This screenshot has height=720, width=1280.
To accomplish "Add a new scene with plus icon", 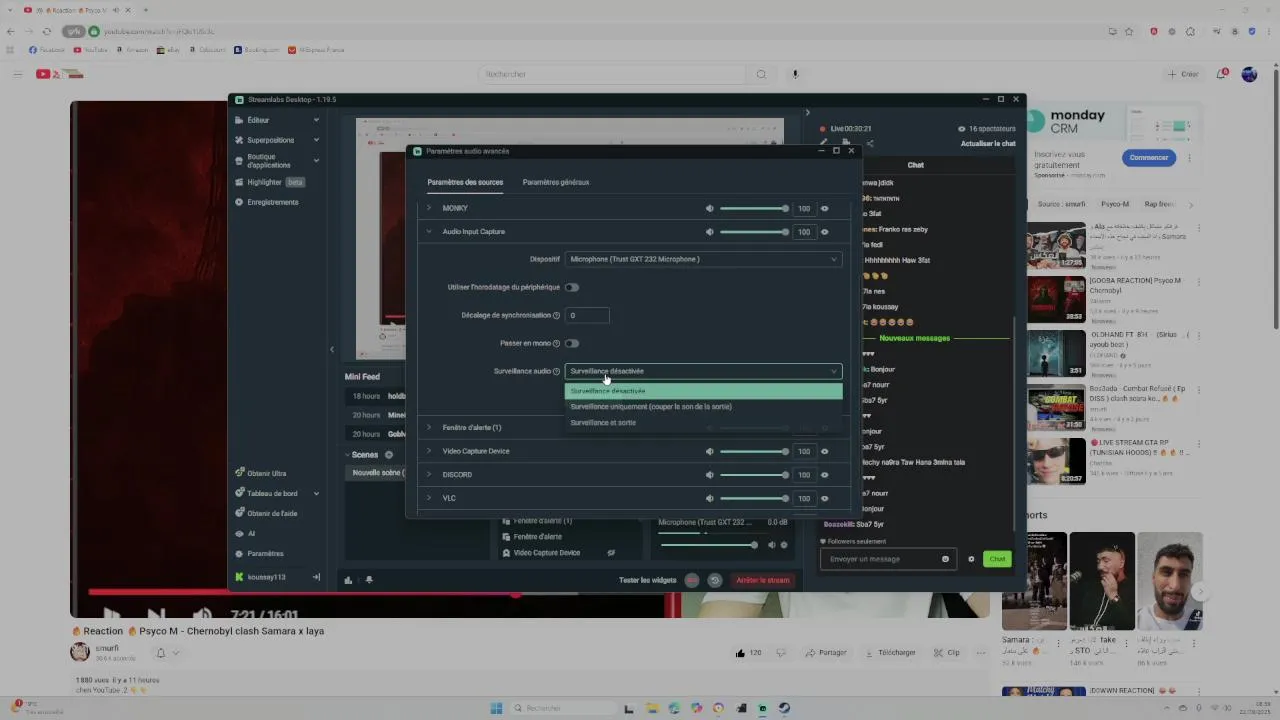I will 389,455.
